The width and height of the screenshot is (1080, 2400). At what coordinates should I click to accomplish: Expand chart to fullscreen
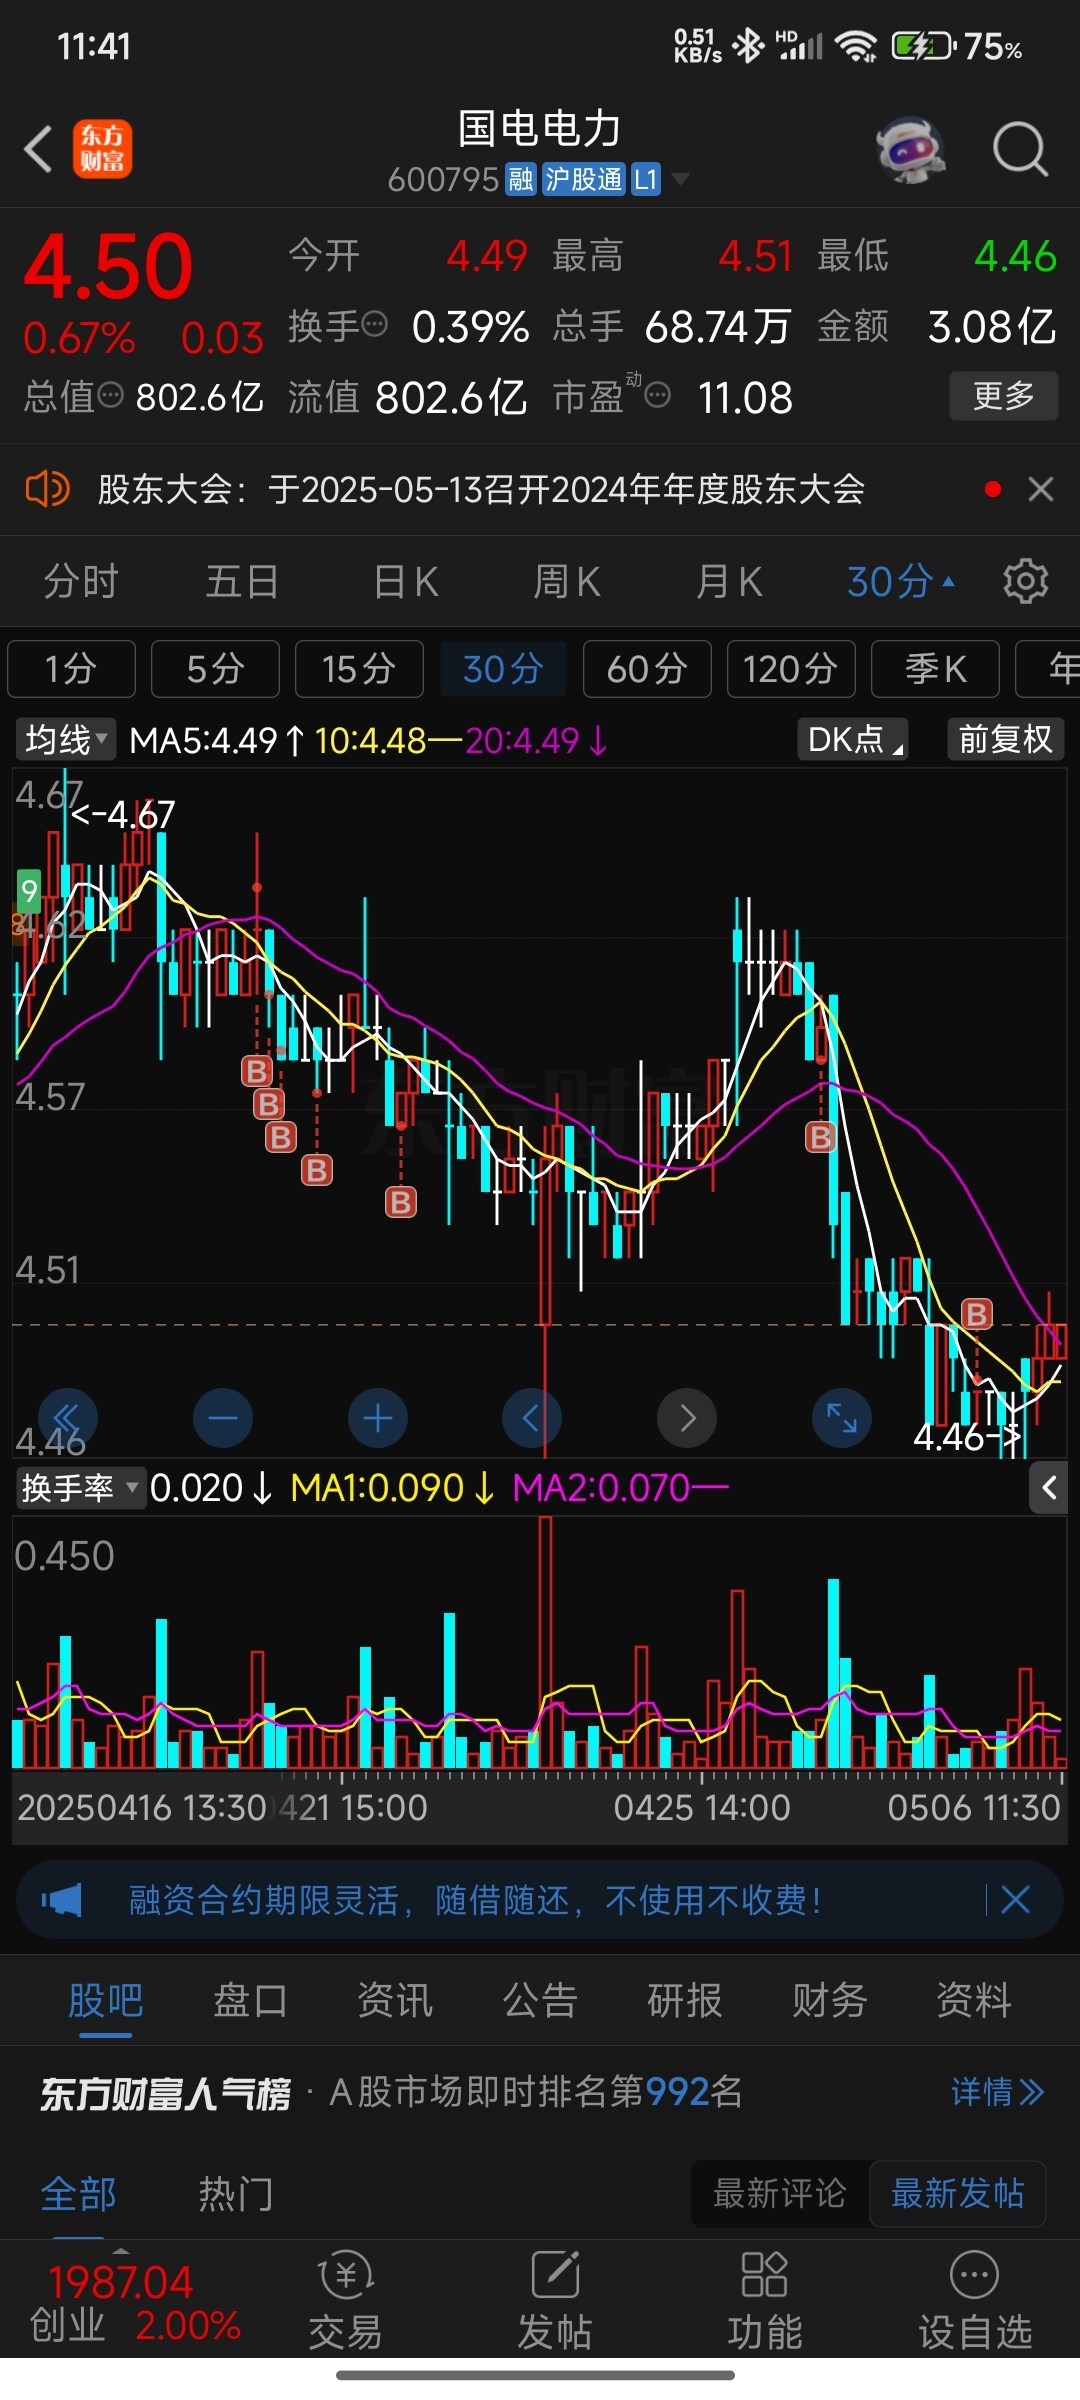[842, 1418]
